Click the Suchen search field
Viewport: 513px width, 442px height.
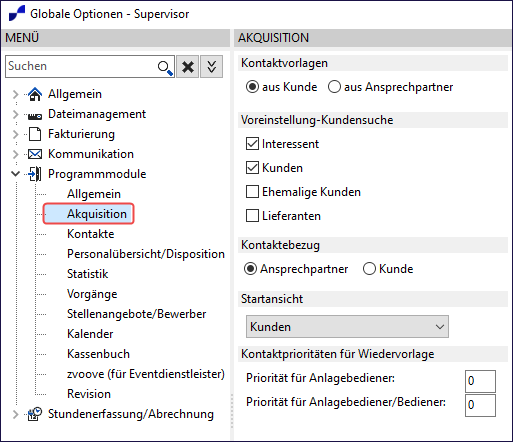tap(82, 66)
